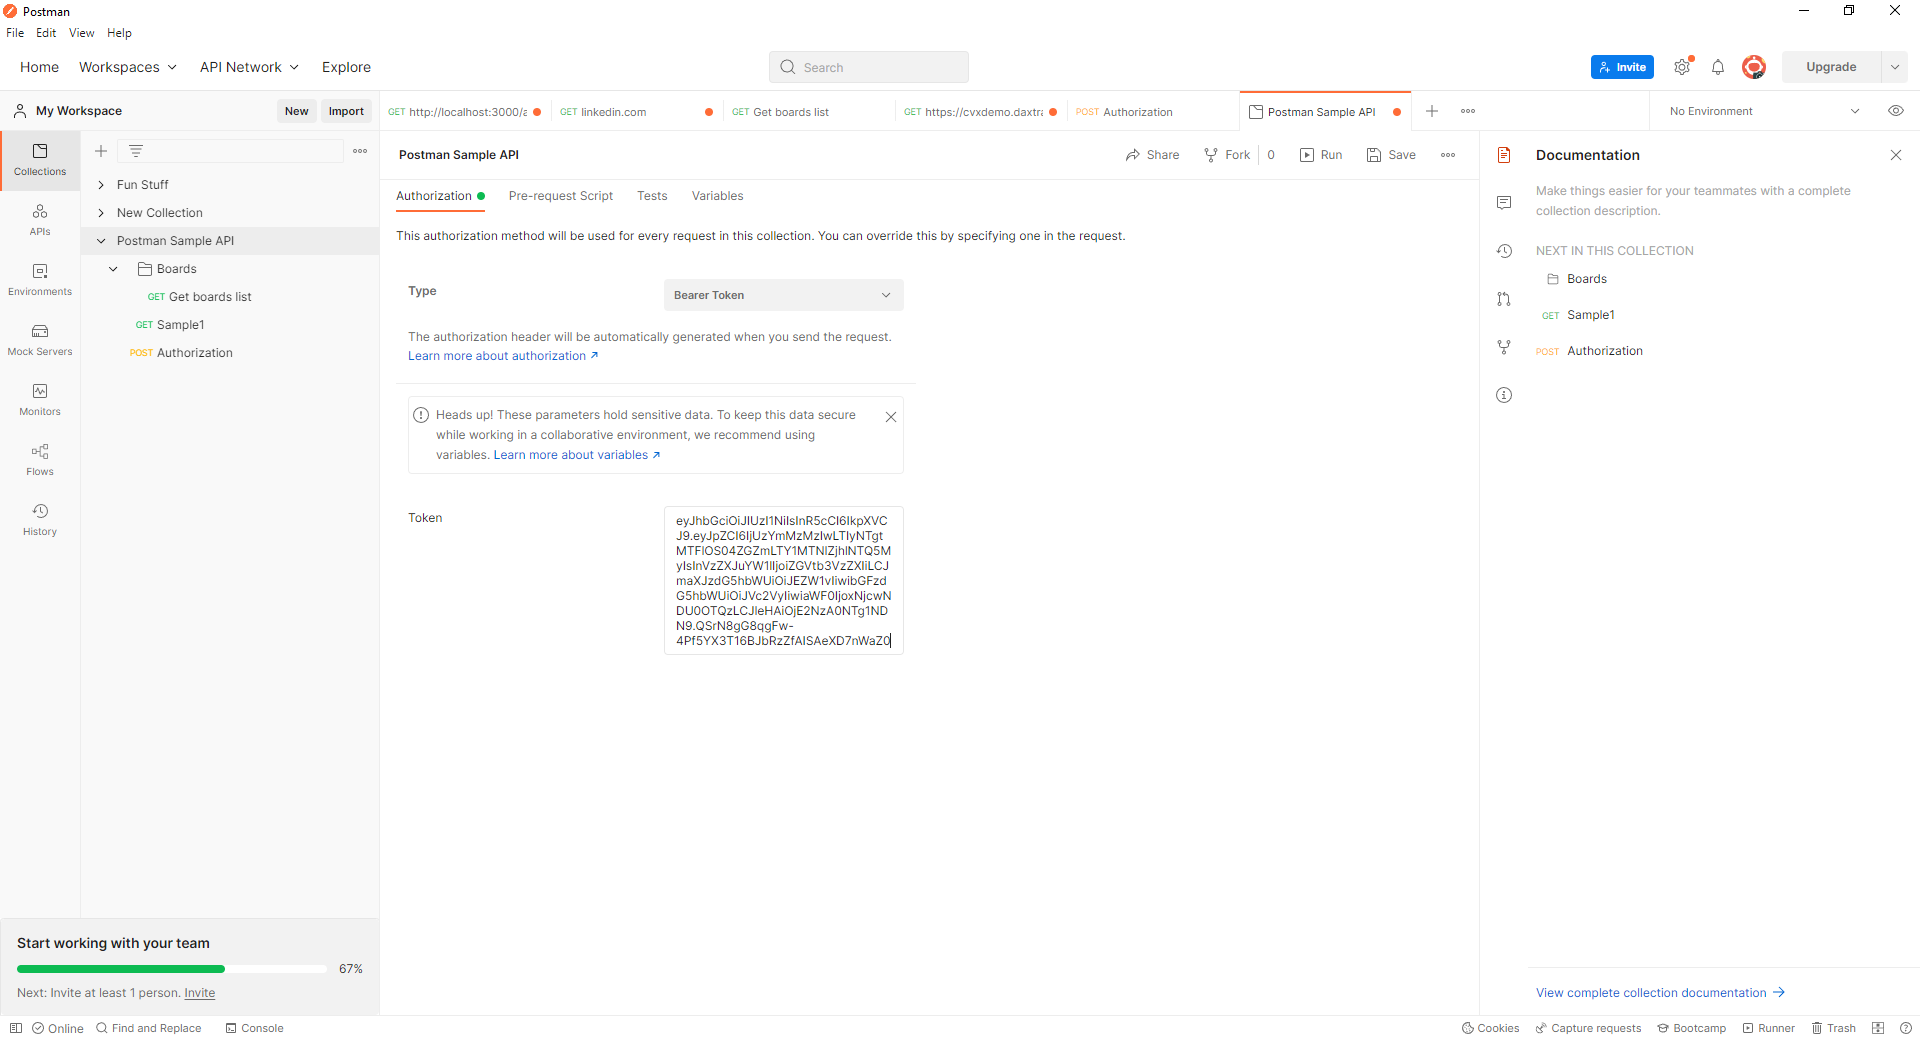
Task: Click the Save button
Action: tap(1391, 155)
